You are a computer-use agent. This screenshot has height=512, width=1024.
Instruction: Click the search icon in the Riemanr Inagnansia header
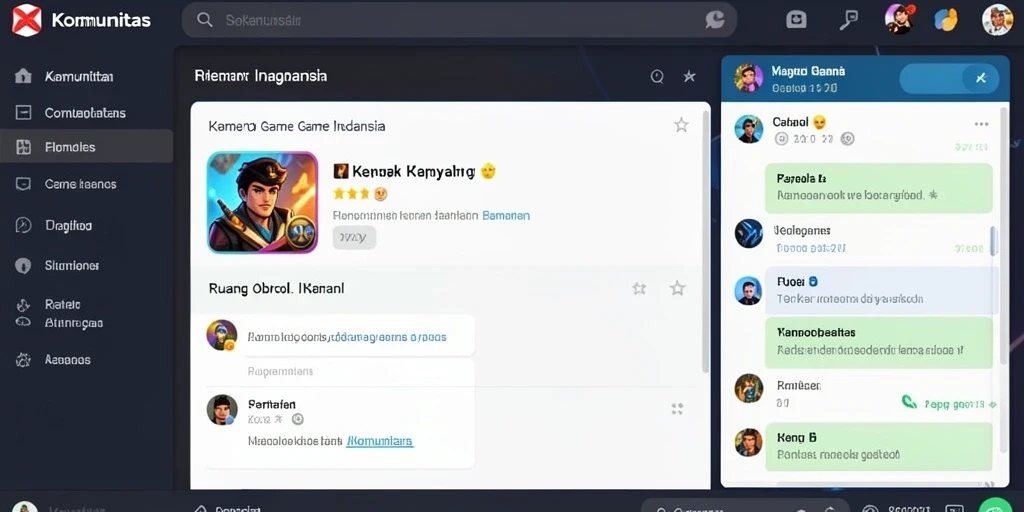657,76
